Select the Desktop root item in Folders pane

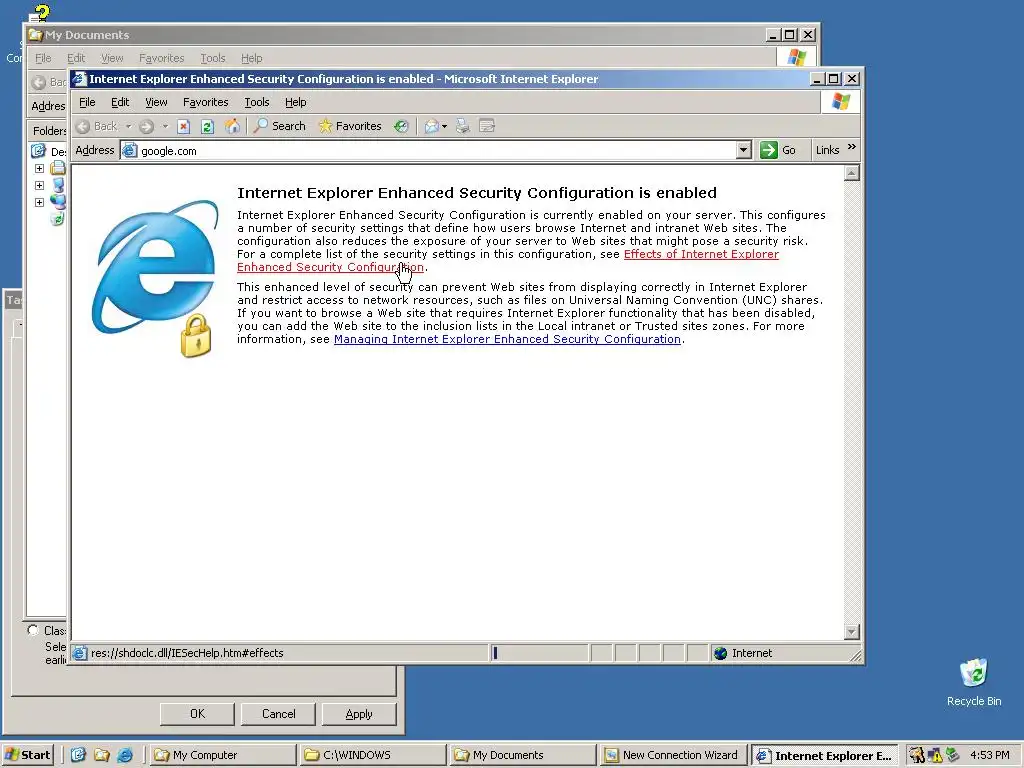(48, 151)
